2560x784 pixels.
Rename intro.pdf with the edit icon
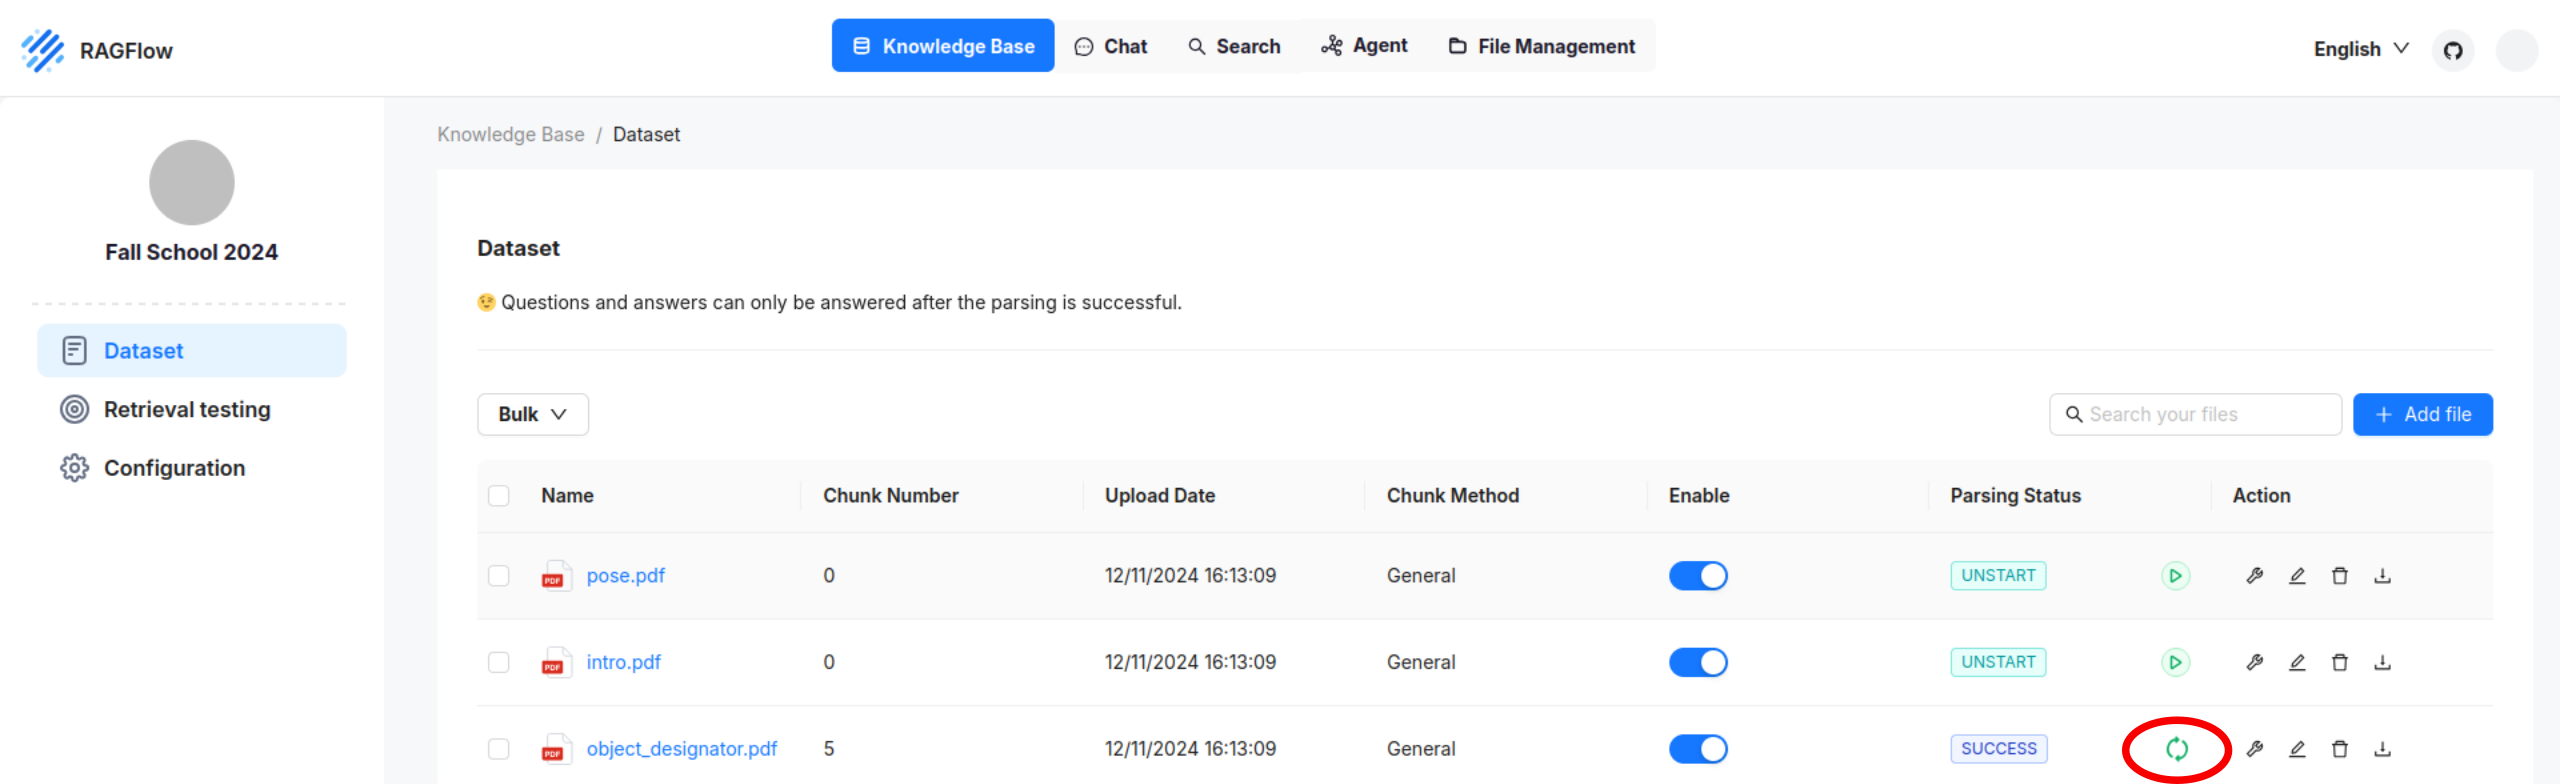pyautogui.click(x=2297, y=662)
